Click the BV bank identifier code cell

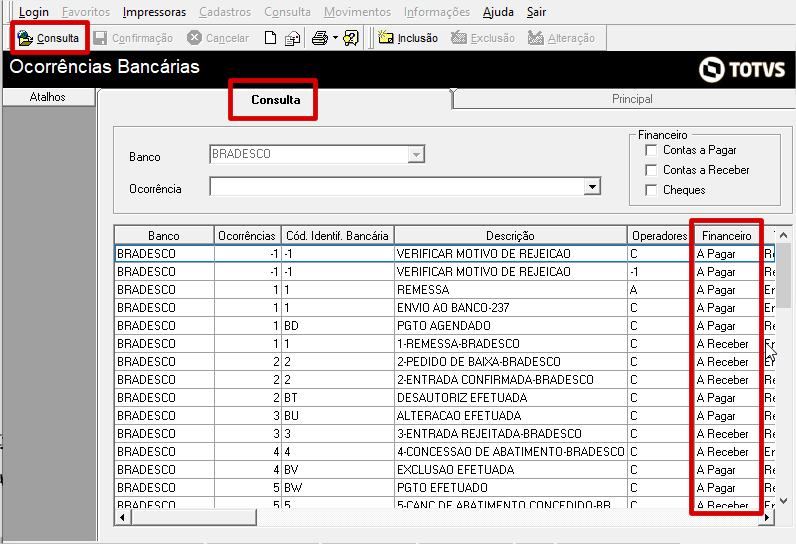(338, 470)
